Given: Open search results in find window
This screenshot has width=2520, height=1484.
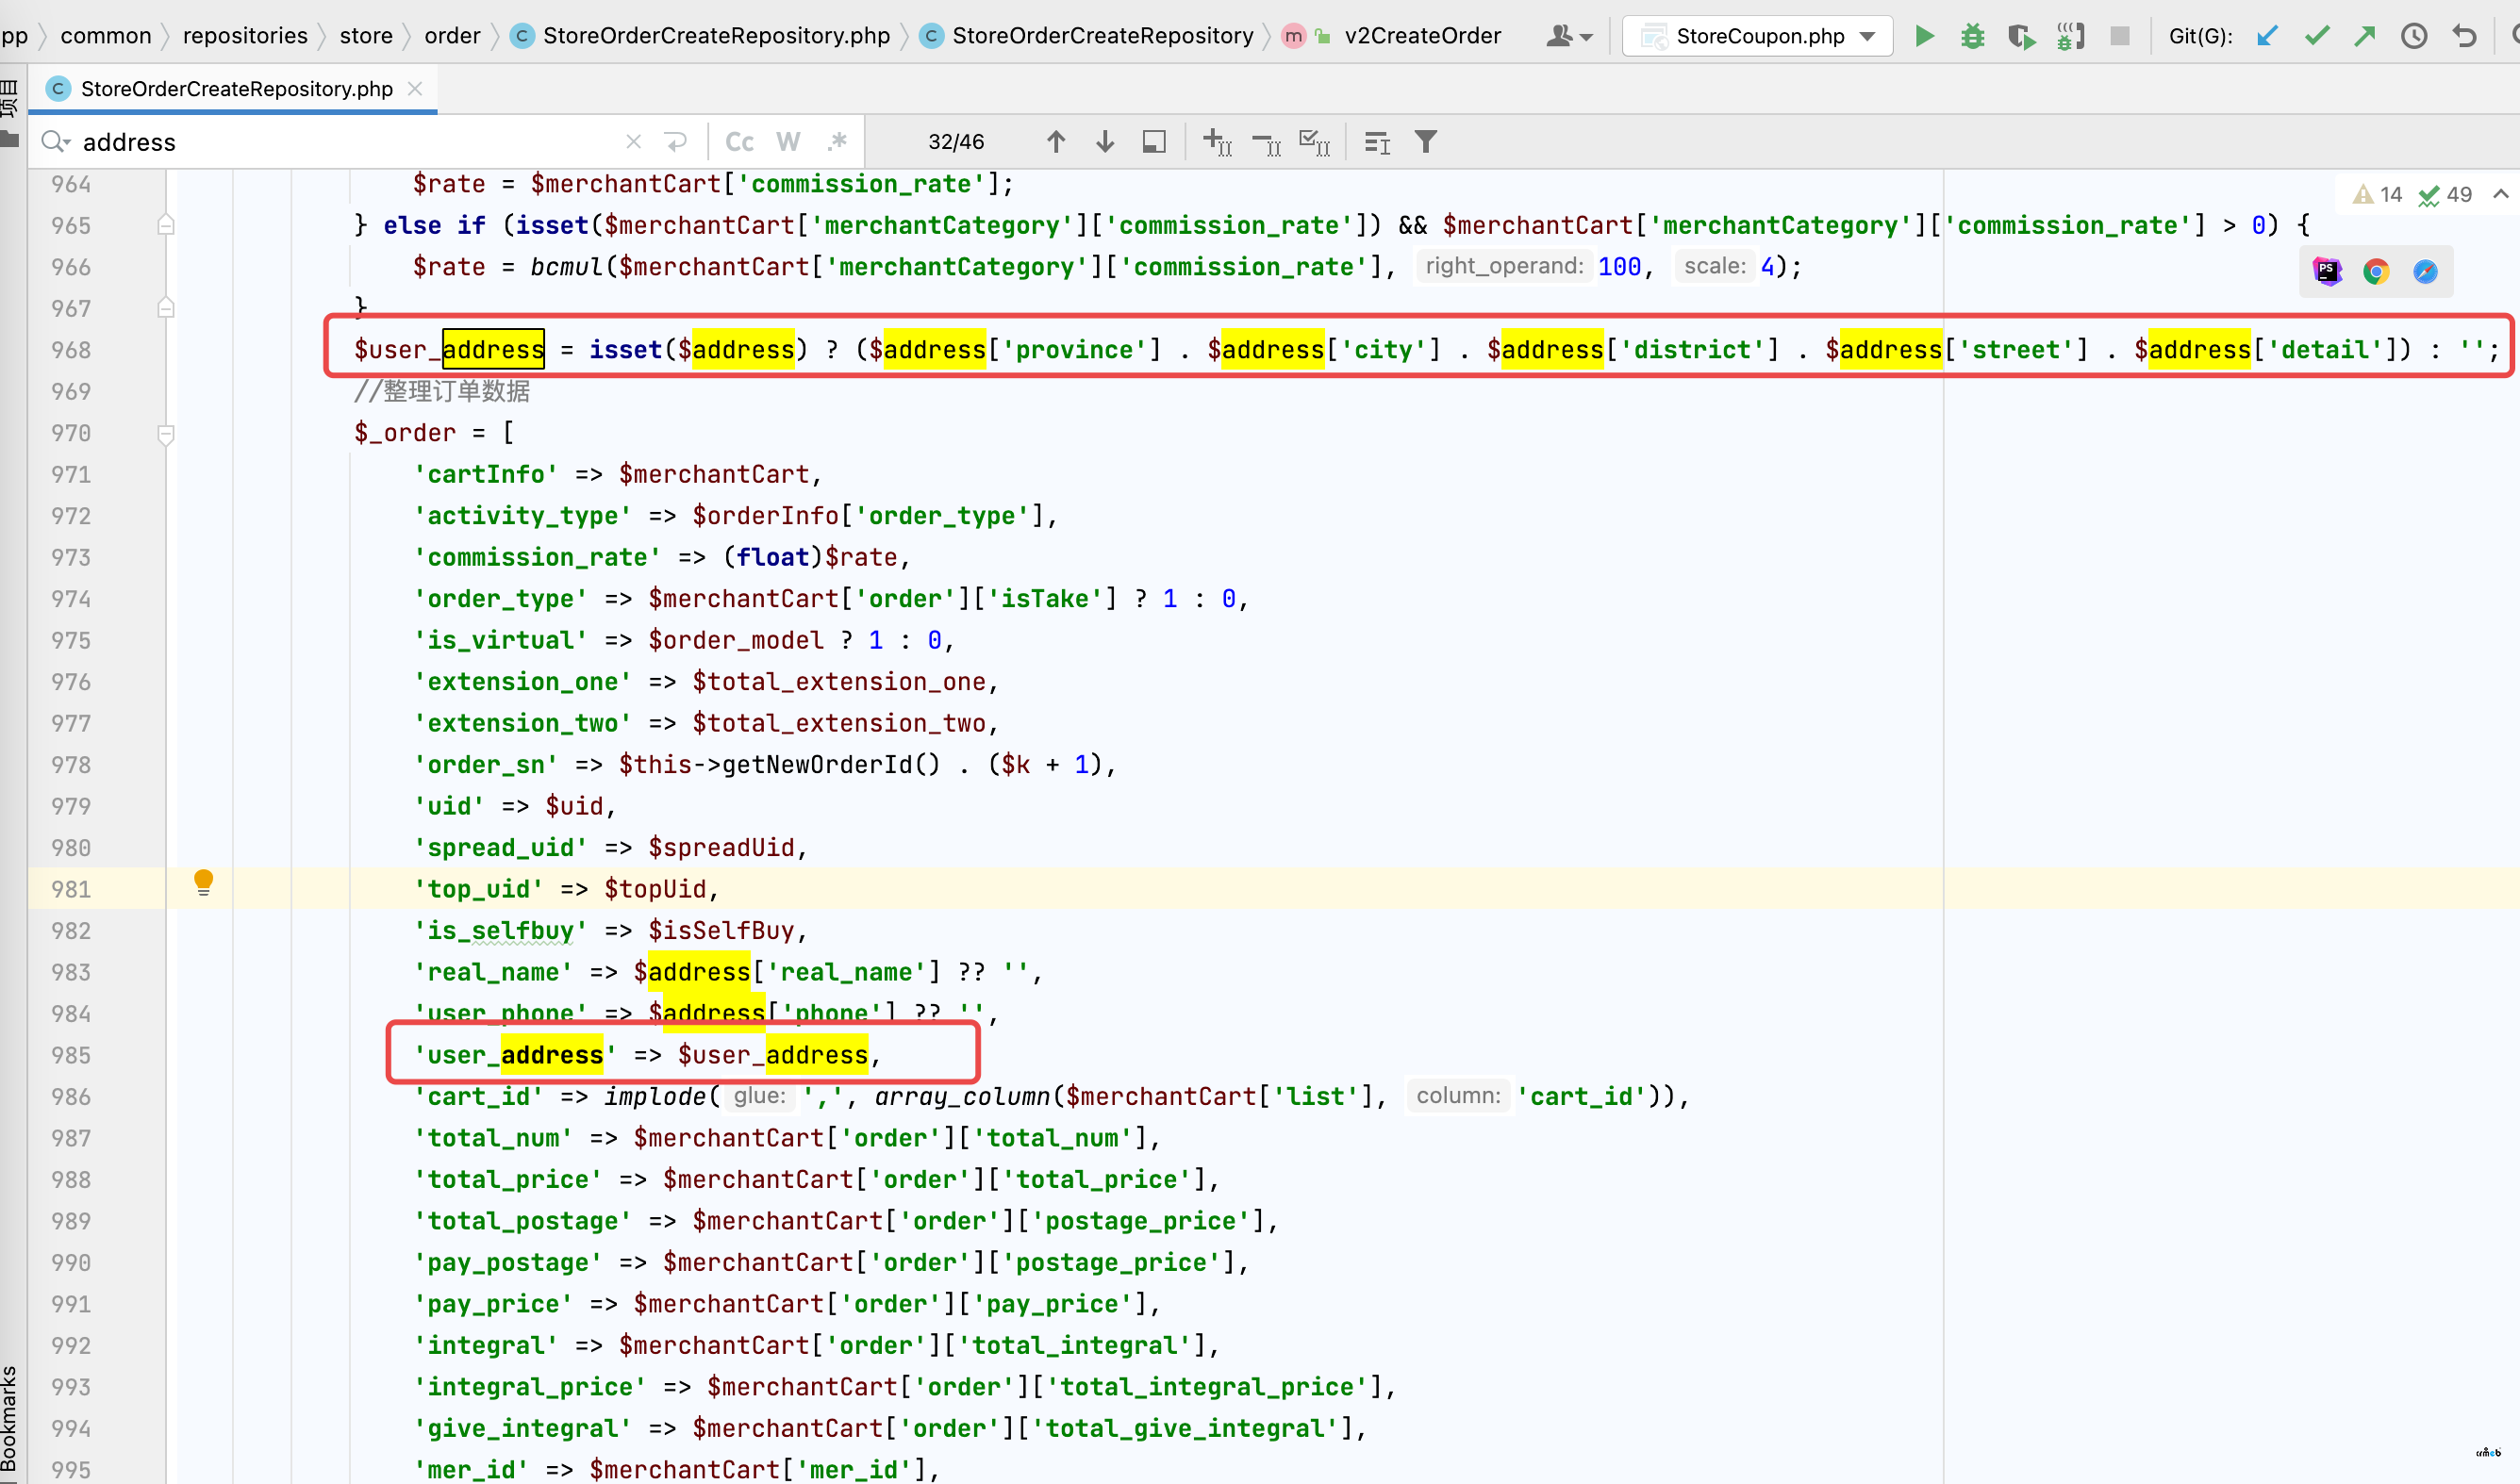Looking at the screenshot, I should pos(1377,143).
